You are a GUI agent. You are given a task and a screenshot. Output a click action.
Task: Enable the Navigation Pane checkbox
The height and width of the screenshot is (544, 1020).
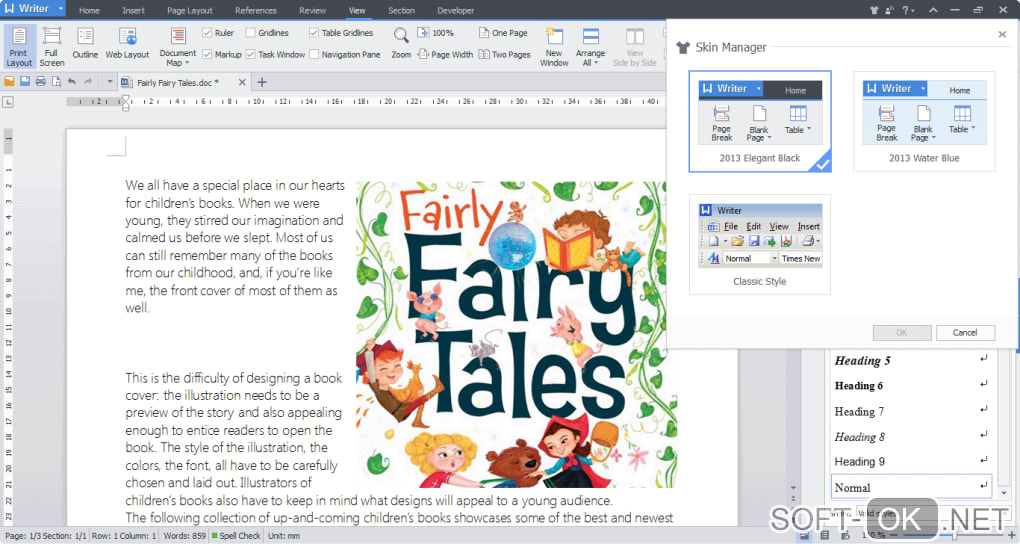(x=314, y=55)
